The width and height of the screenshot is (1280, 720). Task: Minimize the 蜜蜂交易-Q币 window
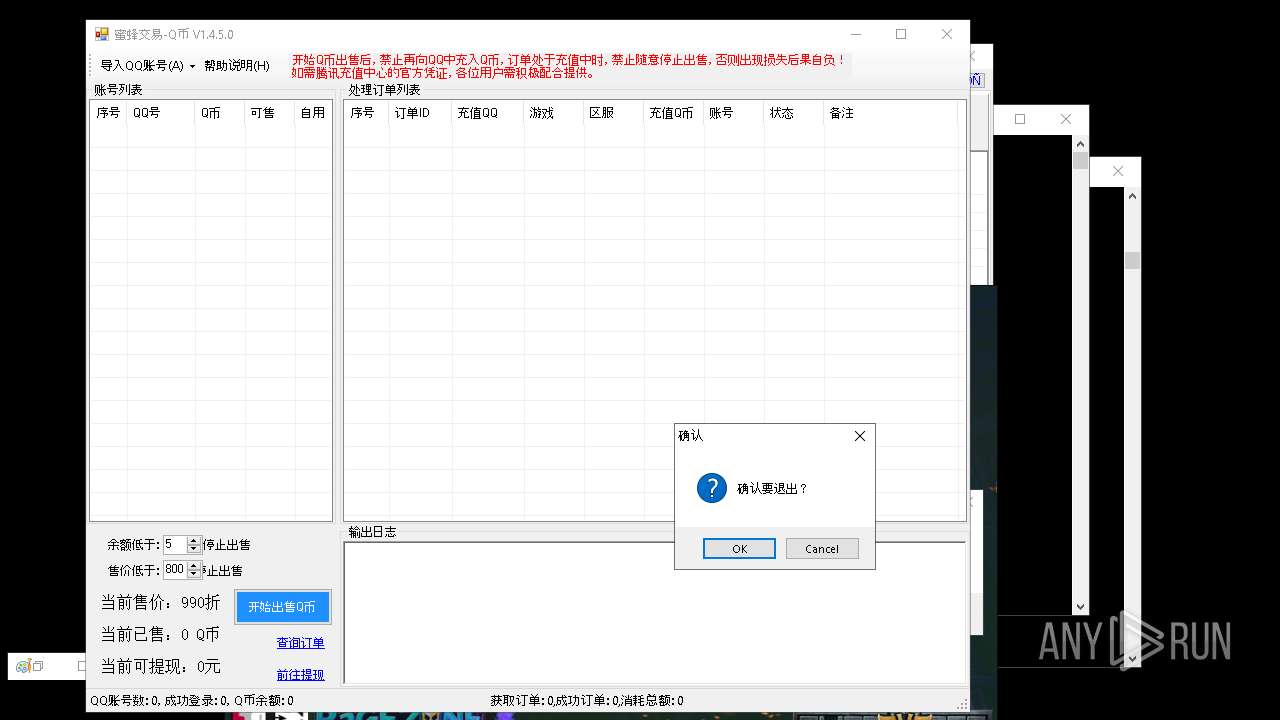(855, 34)
